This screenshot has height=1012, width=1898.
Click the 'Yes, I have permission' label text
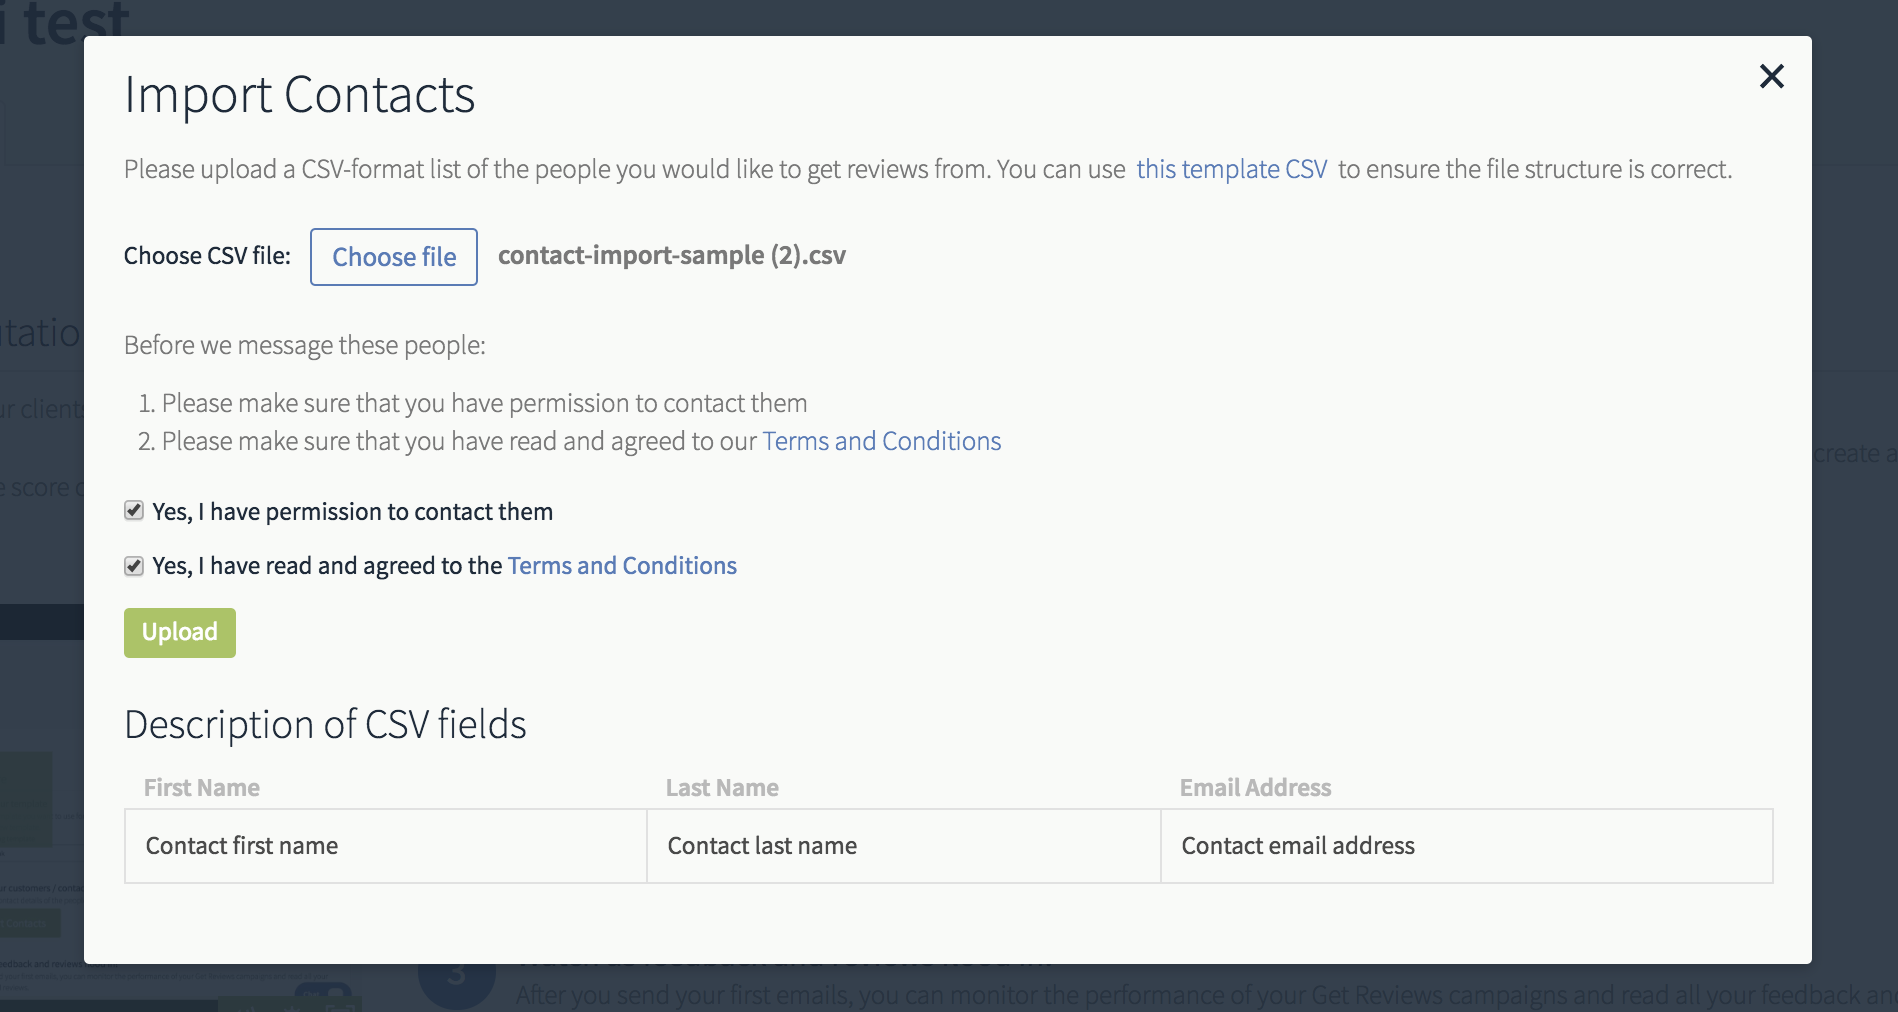pyautogui.click(x=352, y=512)
